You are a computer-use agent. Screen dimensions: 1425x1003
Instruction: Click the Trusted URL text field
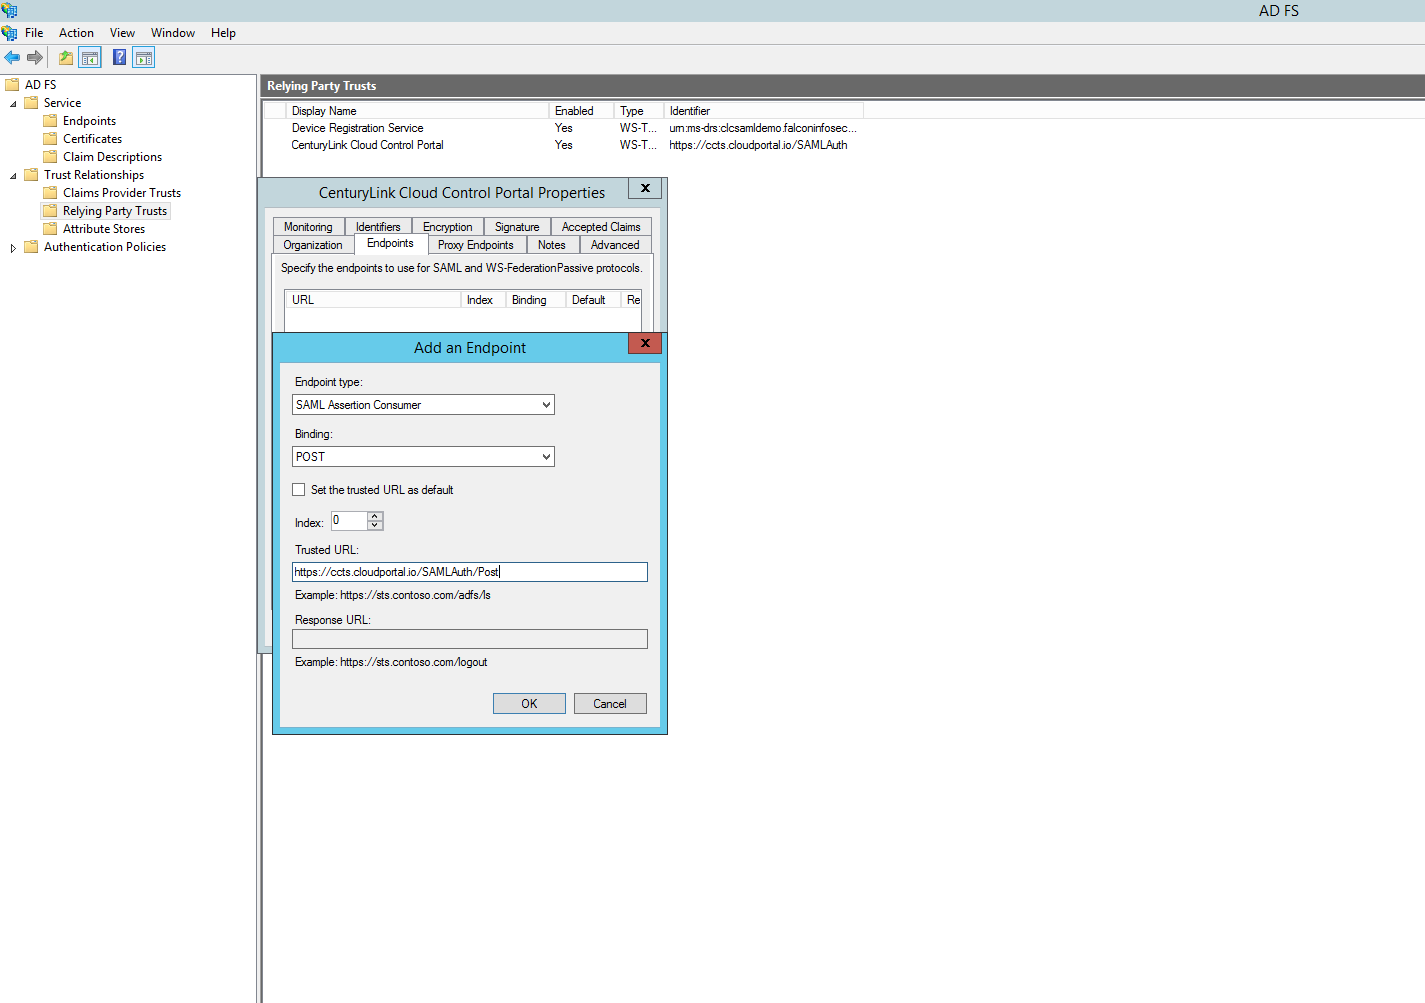pos(470,572)
